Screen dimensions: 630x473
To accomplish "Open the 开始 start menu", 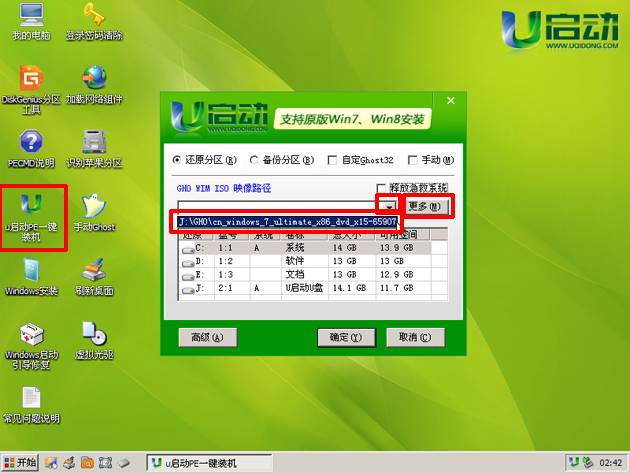I will 20,462.
